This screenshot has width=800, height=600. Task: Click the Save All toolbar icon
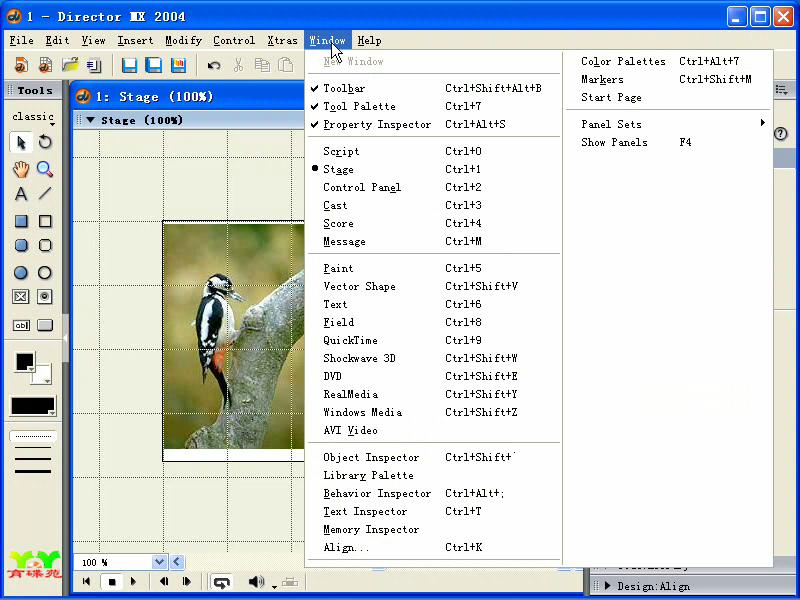click(154, 65)
